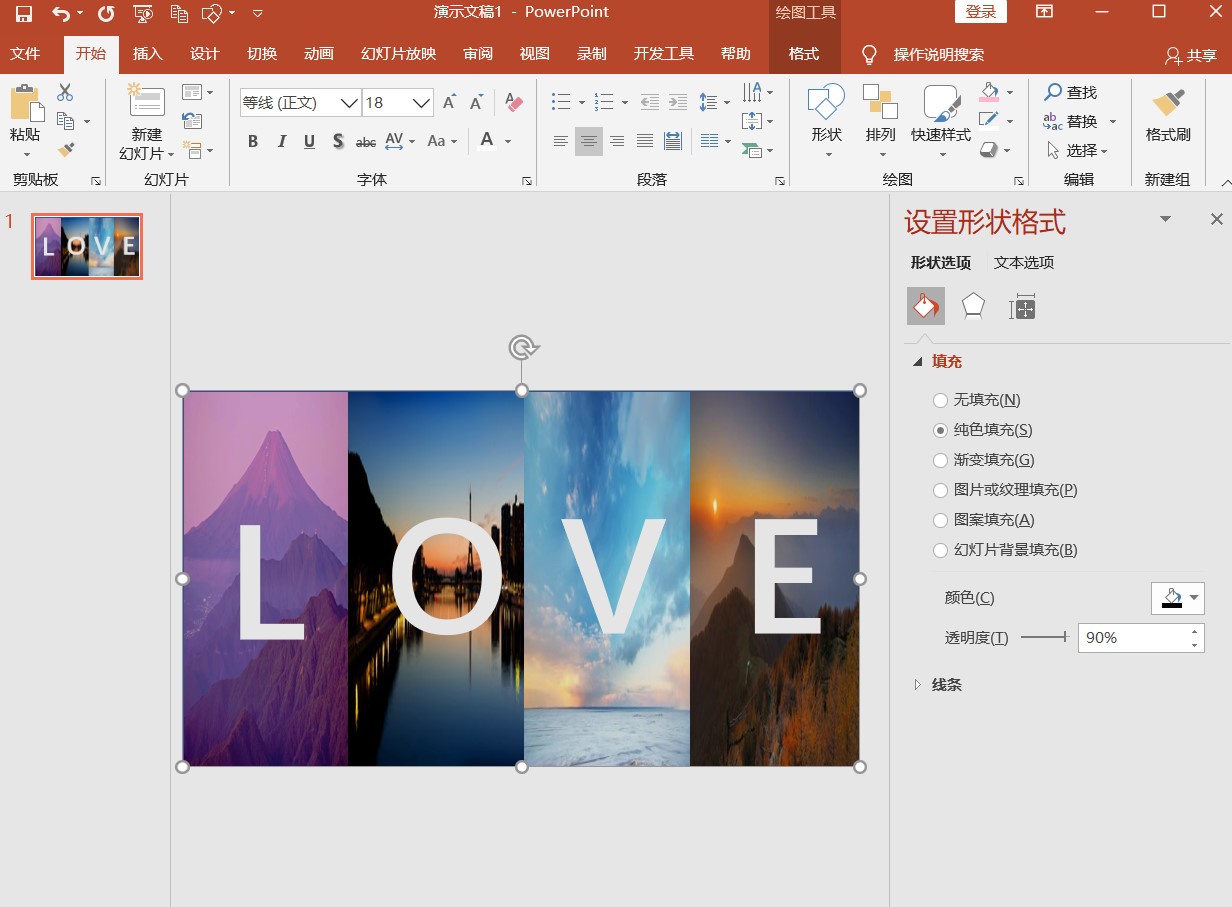Switch to the Insert (插入) ribbon tab
This screenshot has width=1232, height=907.
pyautogui.click(x=147, y=54)
